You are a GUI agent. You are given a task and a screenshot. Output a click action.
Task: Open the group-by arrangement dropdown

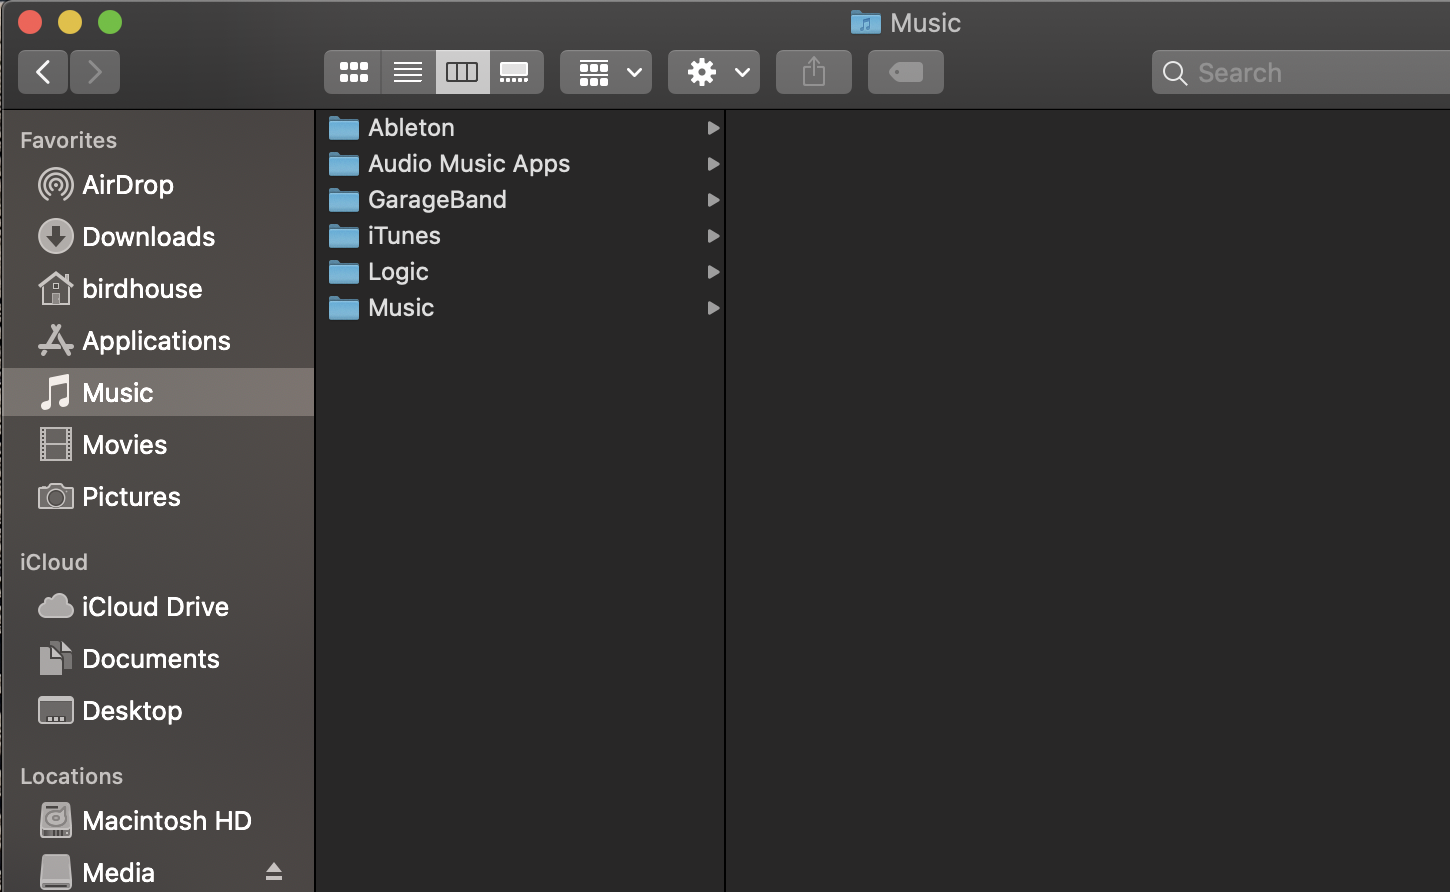[x=606, y=72]
